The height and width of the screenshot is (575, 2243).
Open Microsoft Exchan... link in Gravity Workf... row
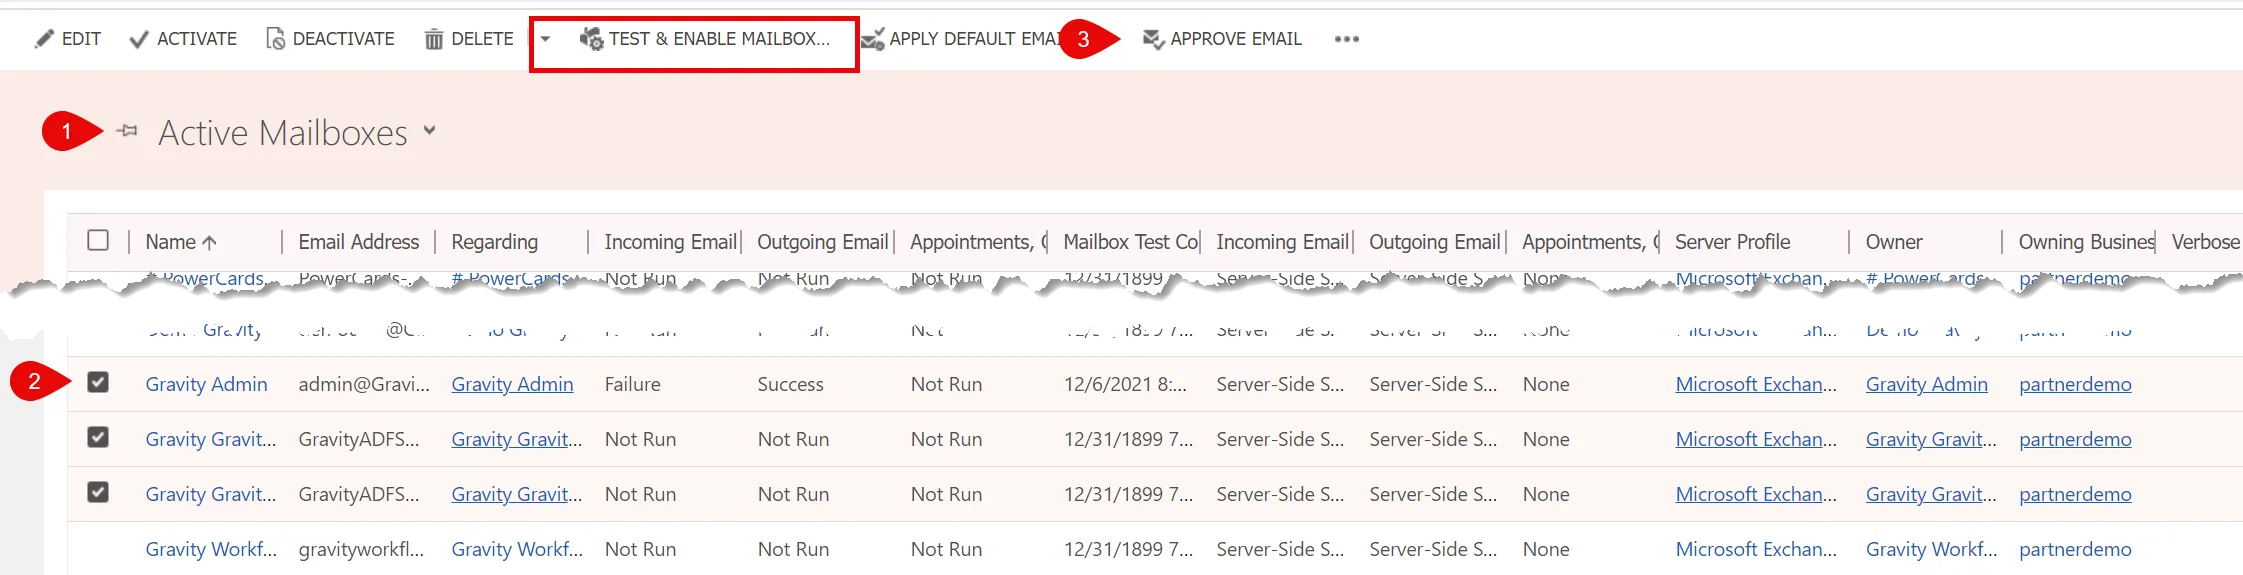pos(1756,549)
